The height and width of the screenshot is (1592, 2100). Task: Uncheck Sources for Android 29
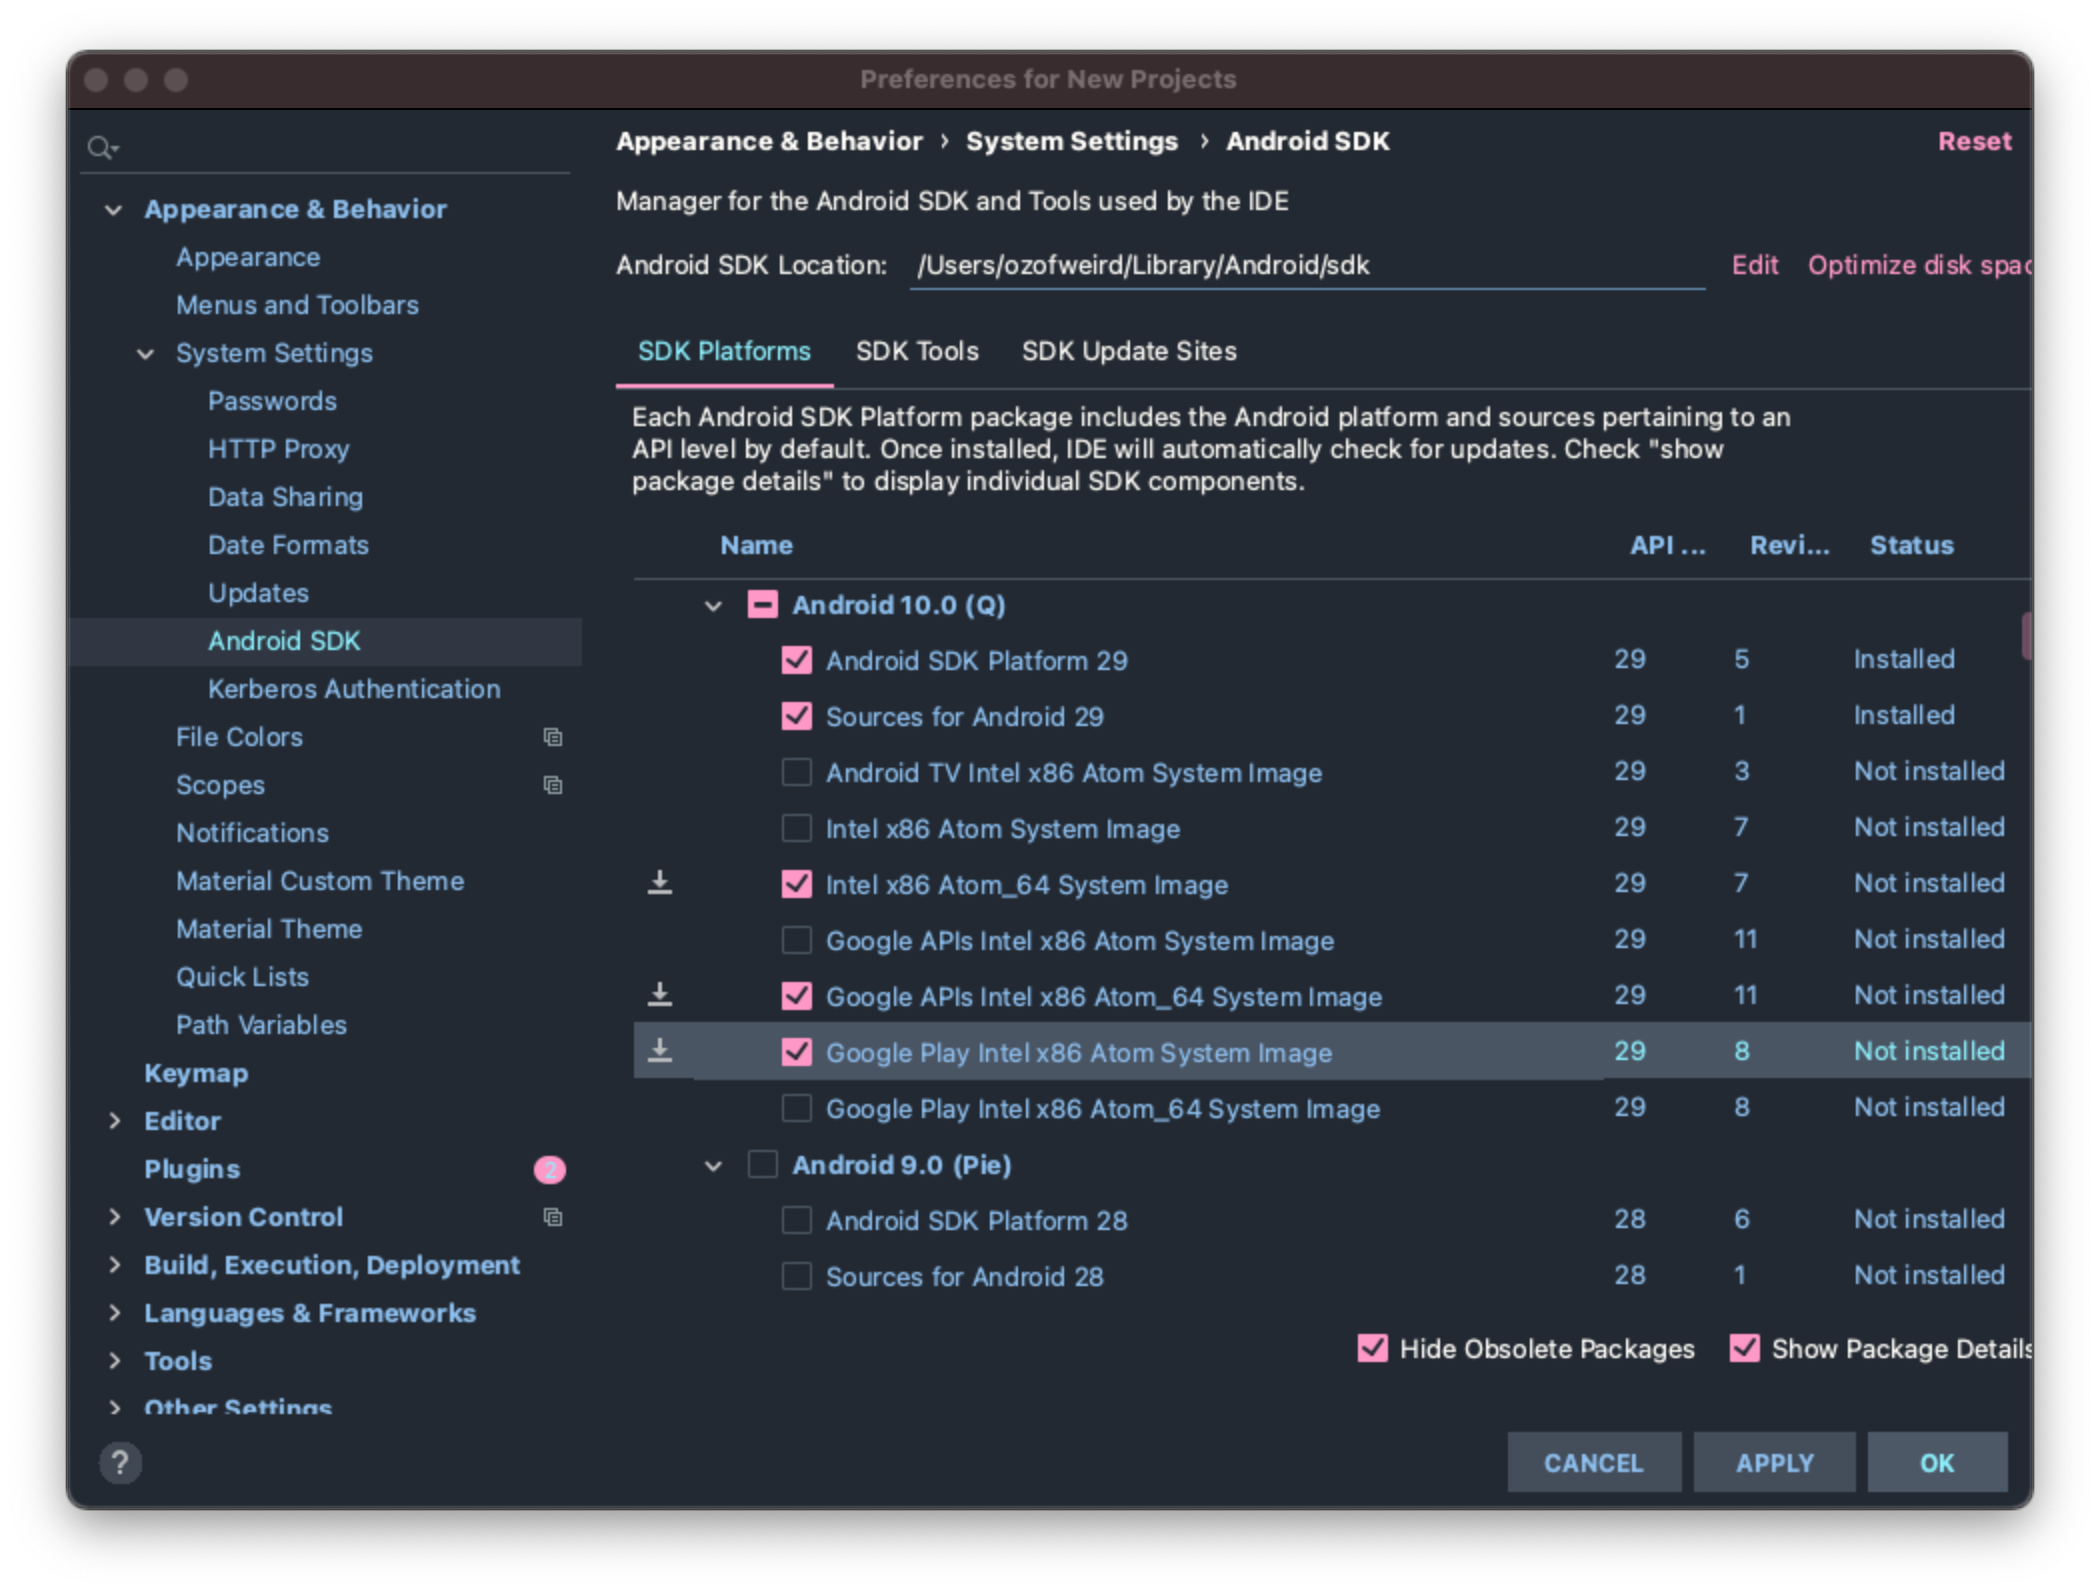[797, 716]
